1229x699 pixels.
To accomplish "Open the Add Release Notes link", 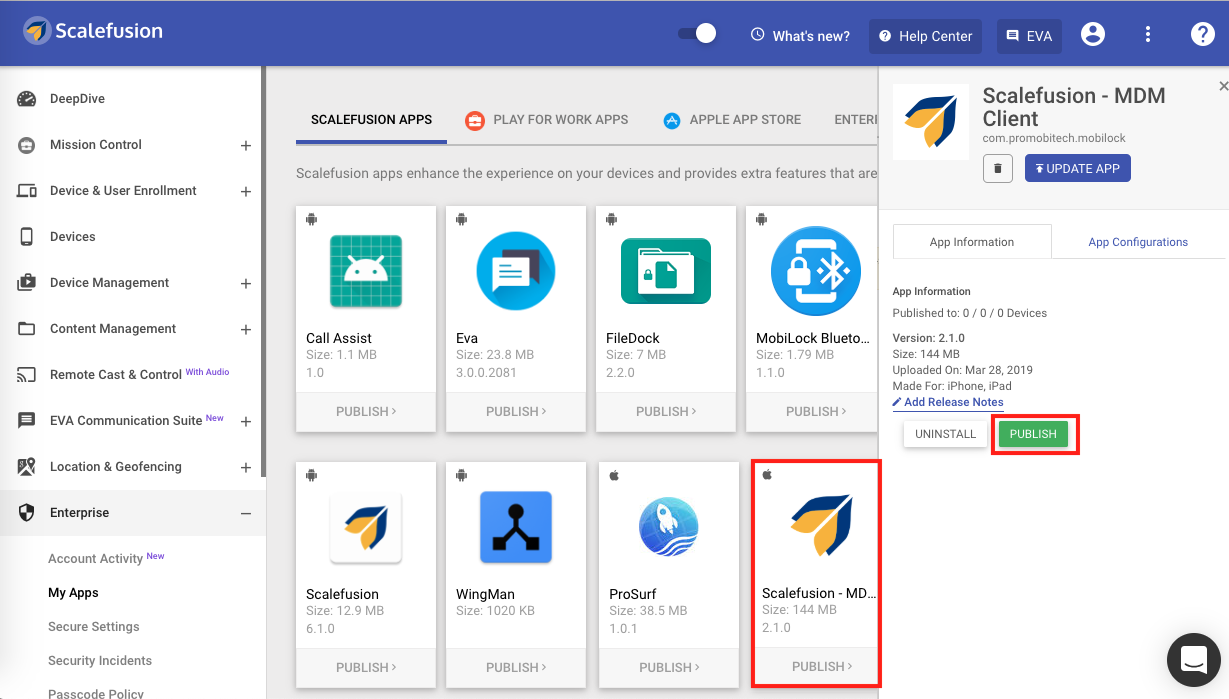I will point(948,402).
